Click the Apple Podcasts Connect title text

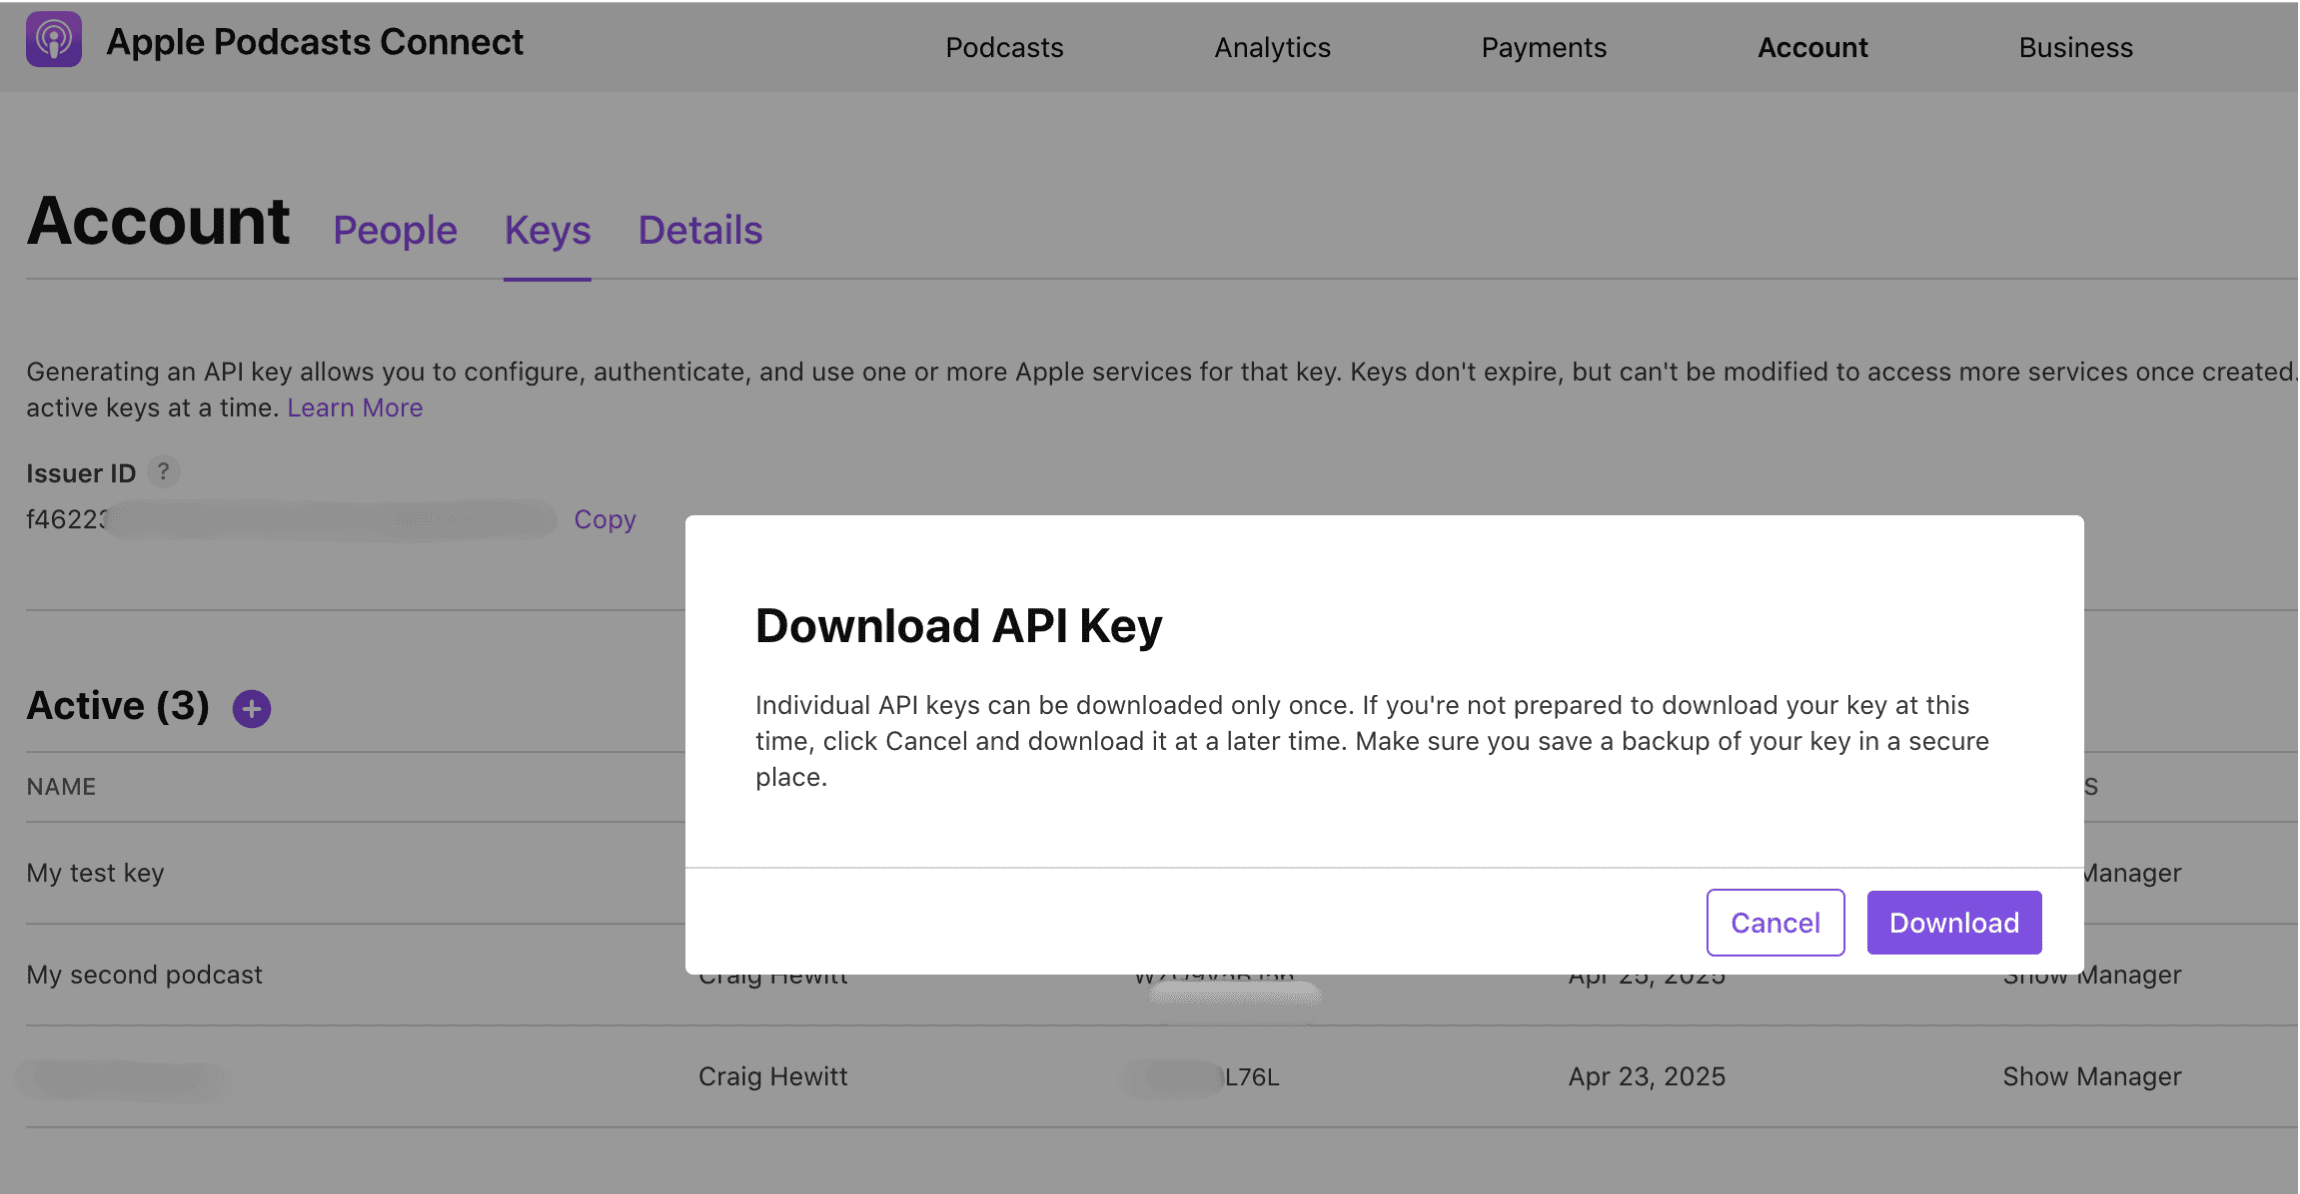[x=314, y=42]
